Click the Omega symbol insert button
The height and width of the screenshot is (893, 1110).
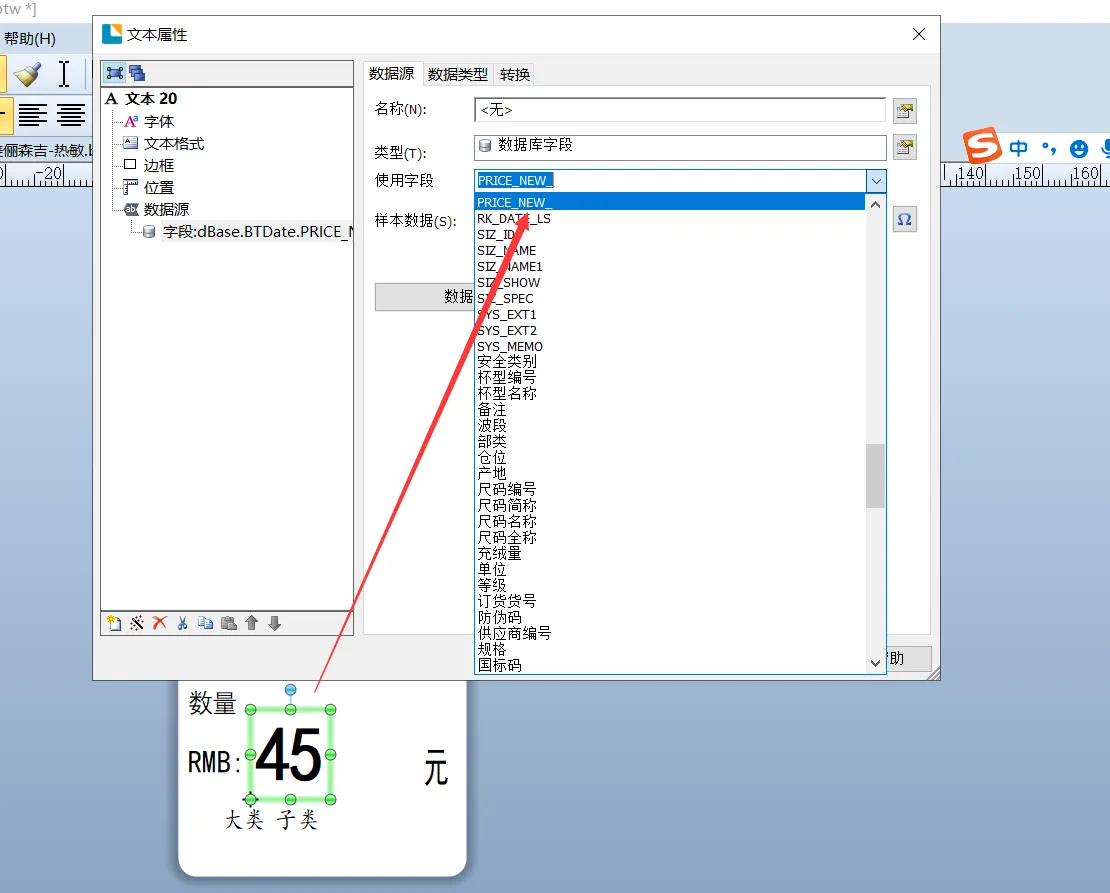[x=904, y=220]
